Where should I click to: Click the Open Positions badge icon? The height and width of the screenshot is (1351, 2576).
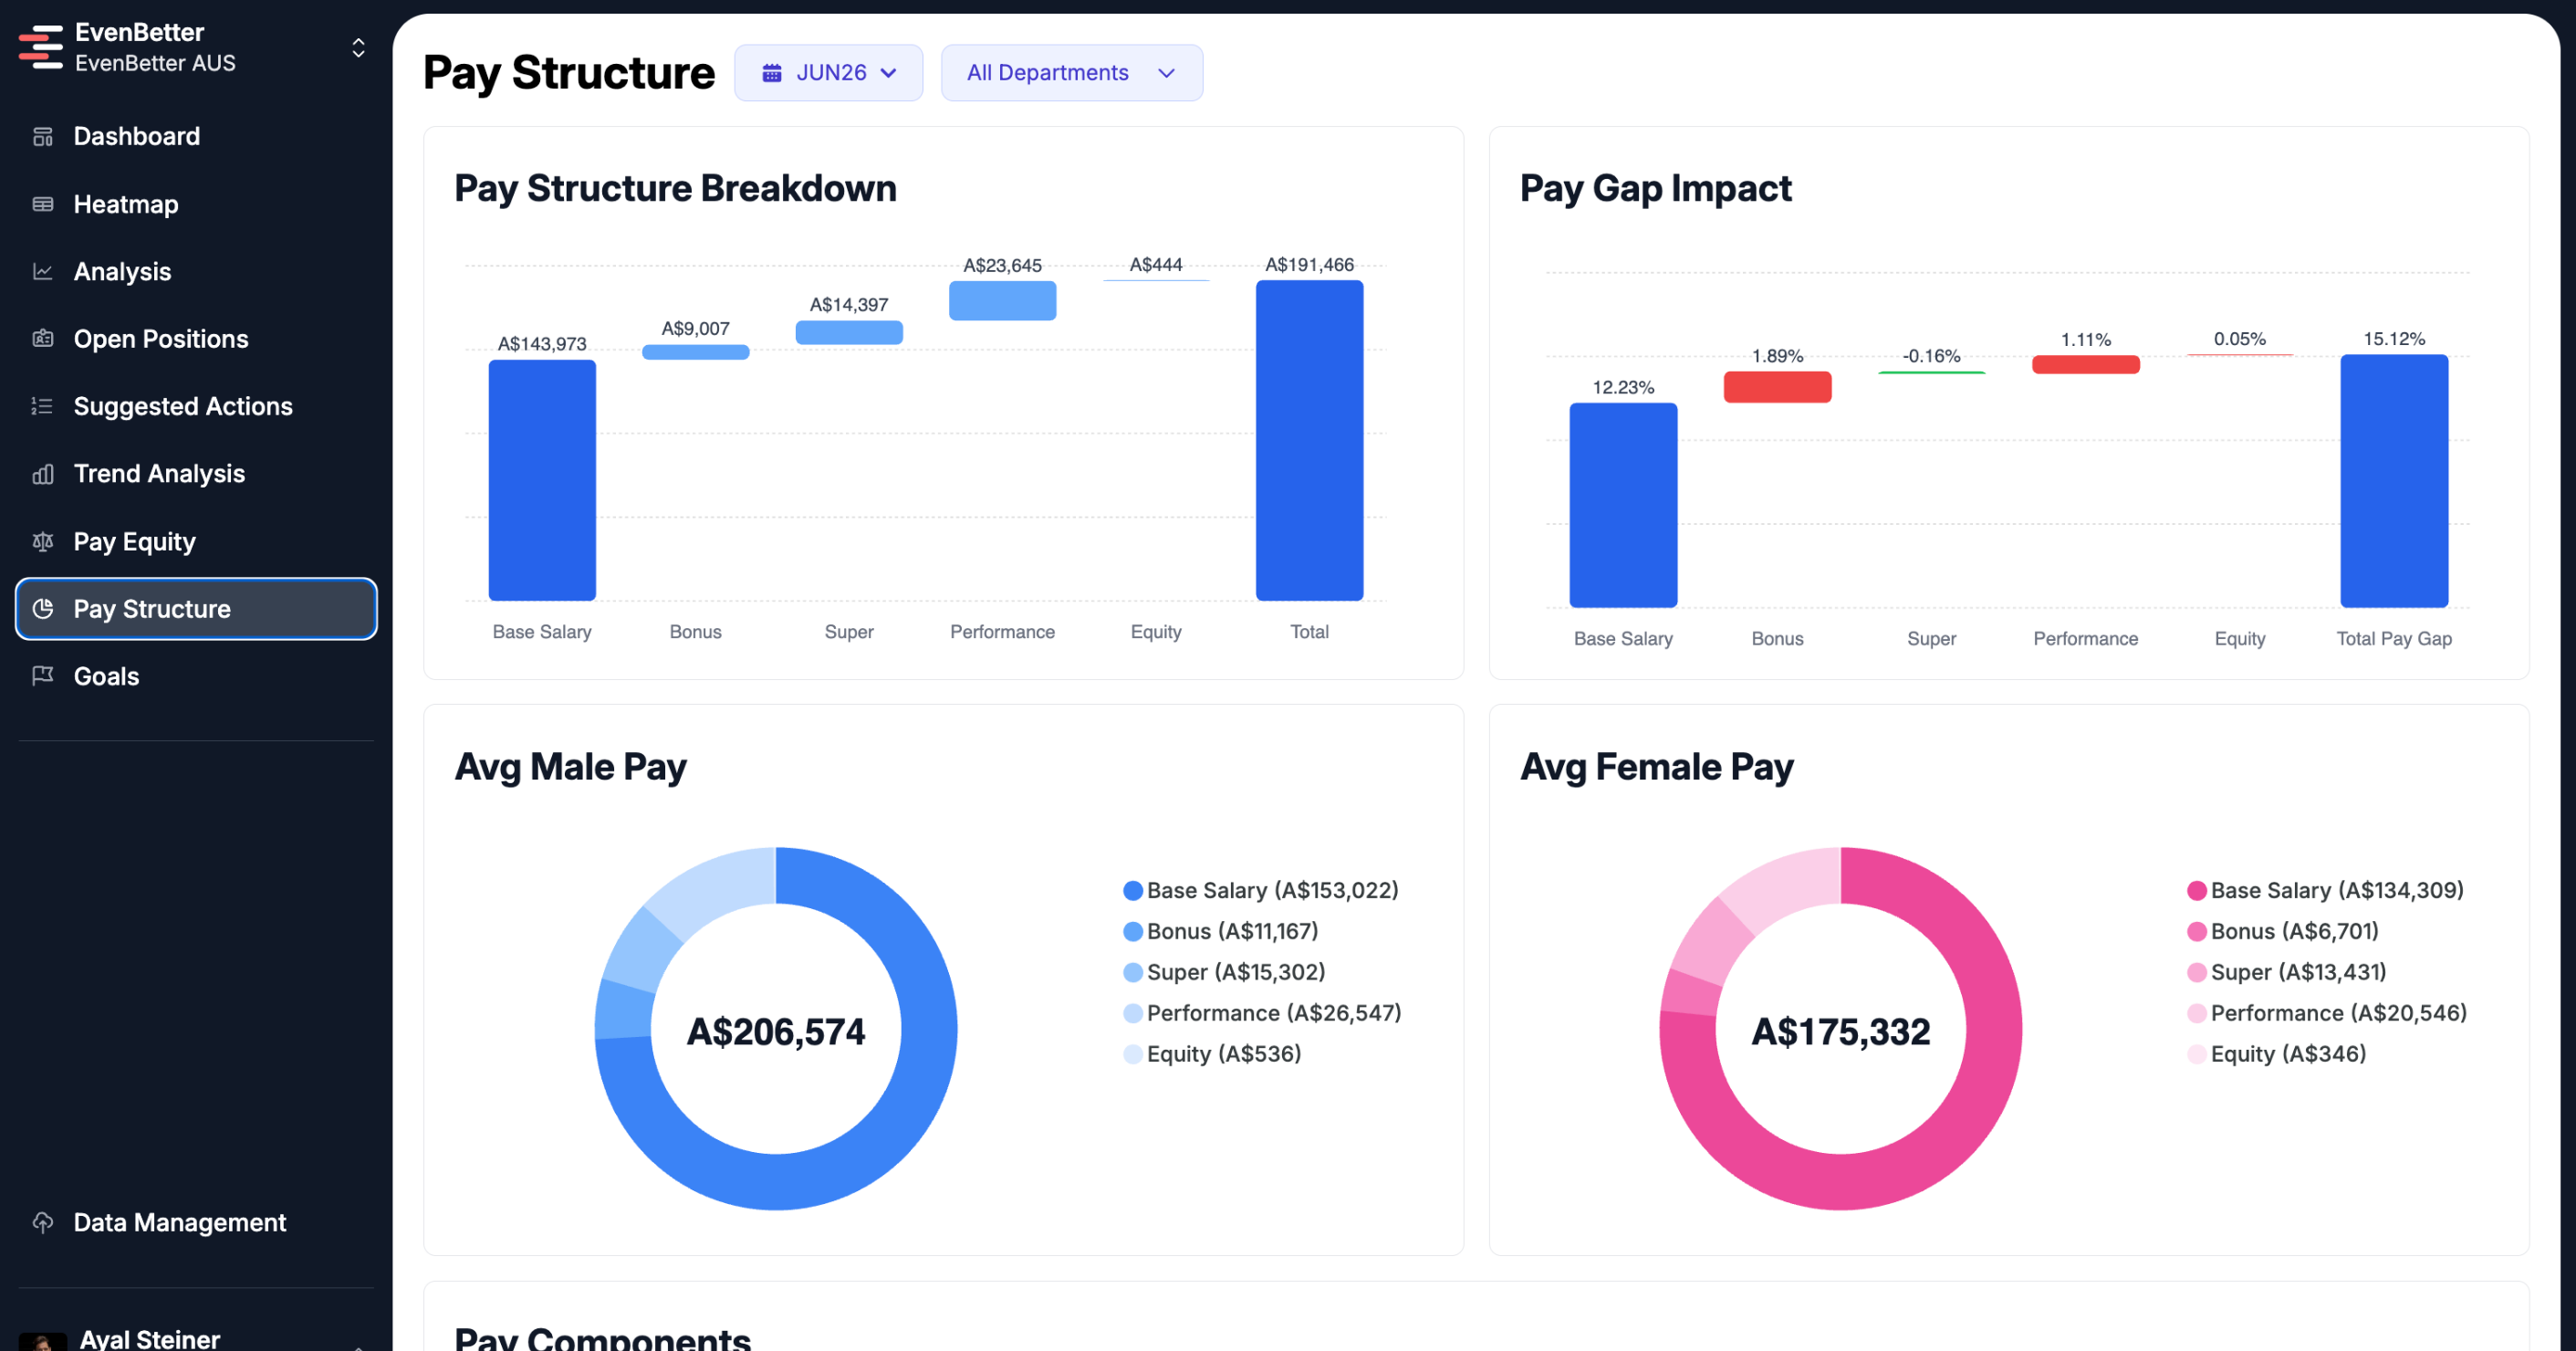(43, 339)
